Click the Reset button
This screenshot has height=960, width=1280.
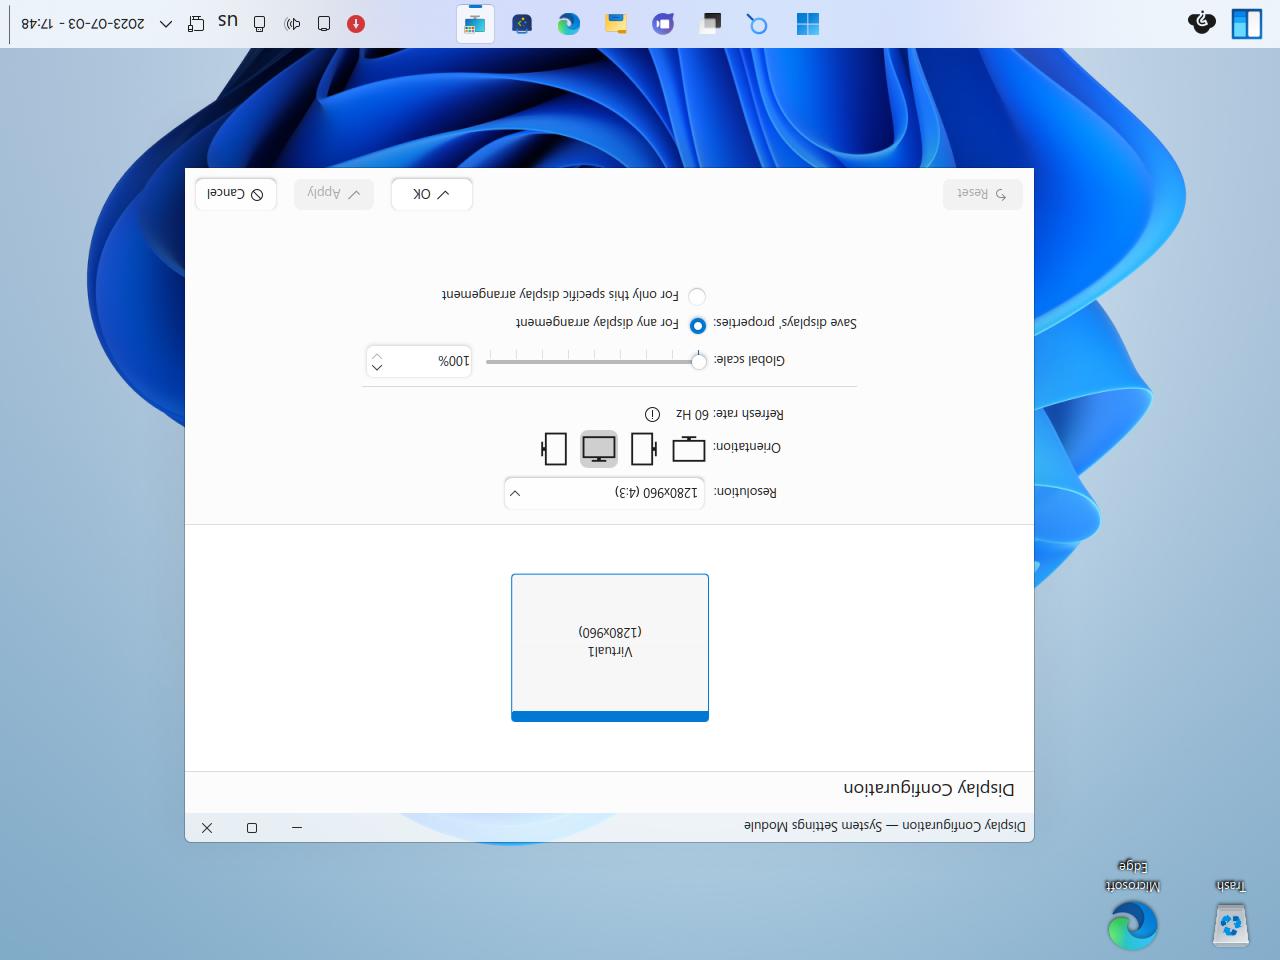coord(982,194)
